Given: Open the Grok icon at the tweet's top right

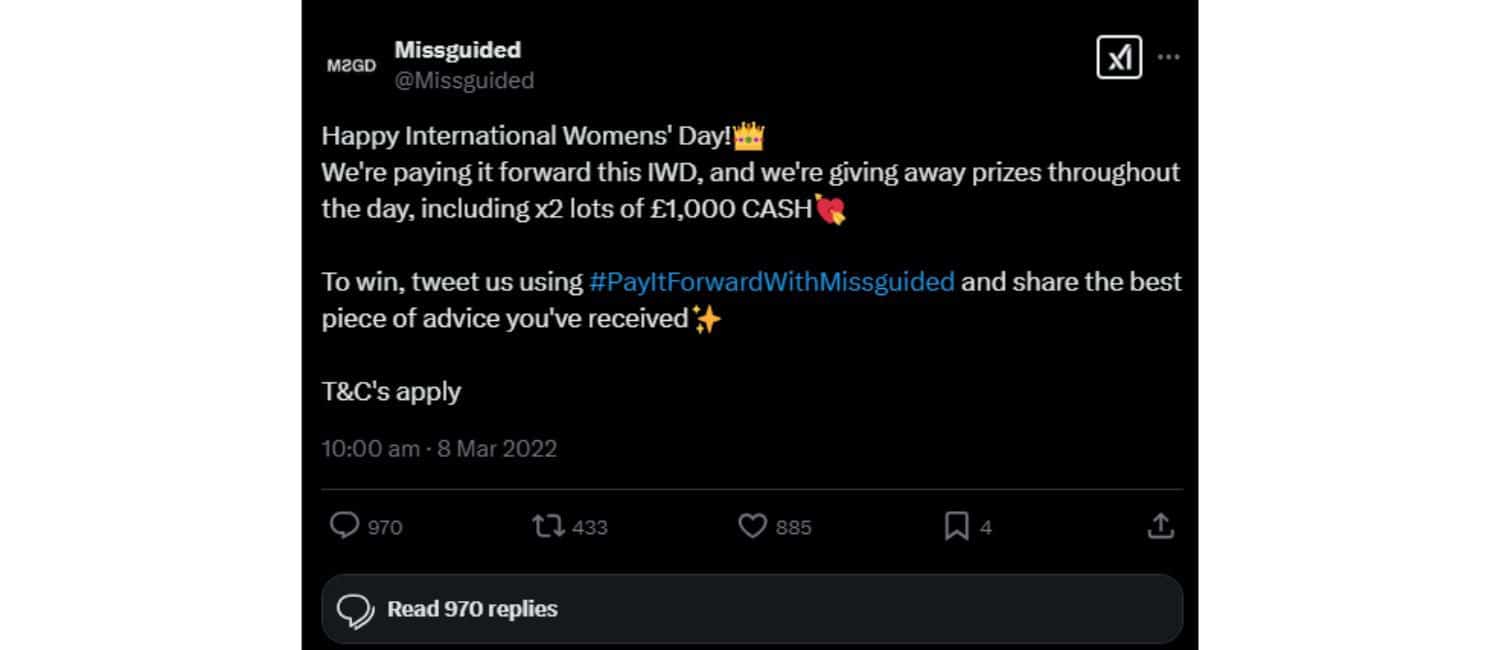Looking at the screenshot, I should pos(1118,58).
